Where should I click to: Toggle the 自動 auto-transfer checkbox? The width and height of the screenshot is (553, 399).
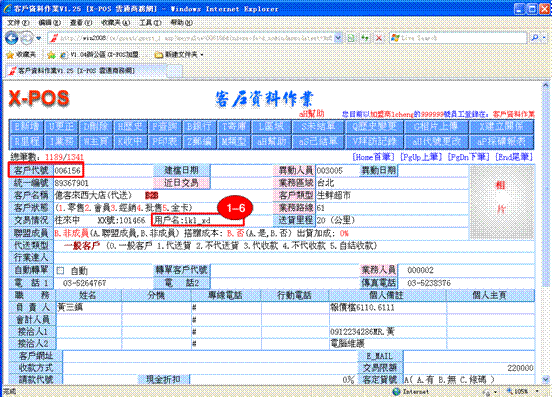[60, 271]
